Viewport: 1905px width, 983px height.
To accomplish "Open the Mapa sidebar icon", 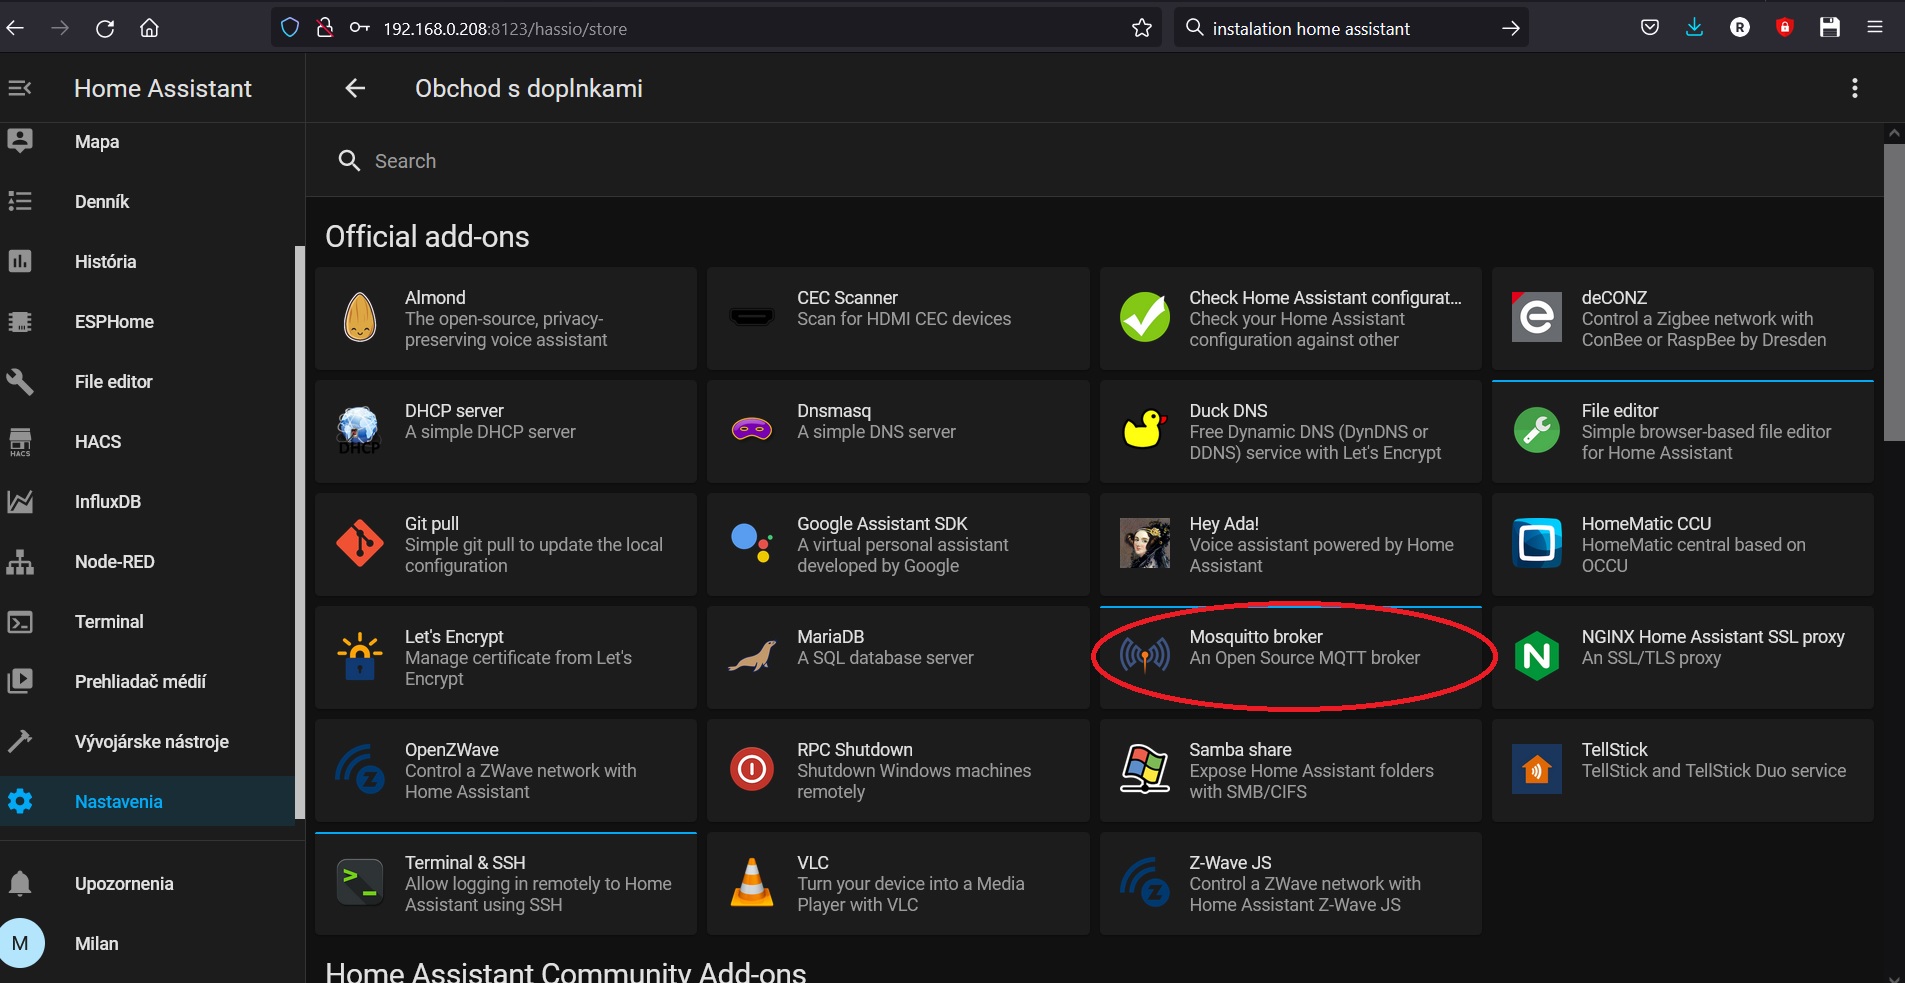I will tap(20, 141).
